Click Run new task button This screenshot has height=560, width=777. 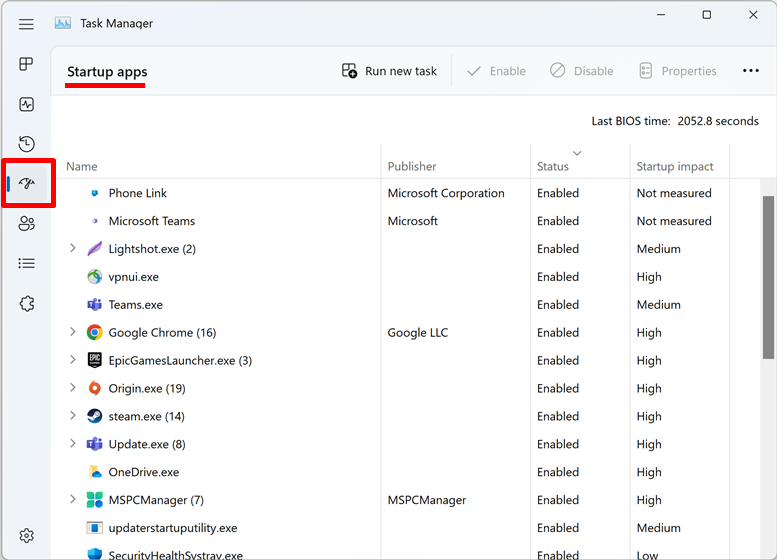[x=390, y=71]
